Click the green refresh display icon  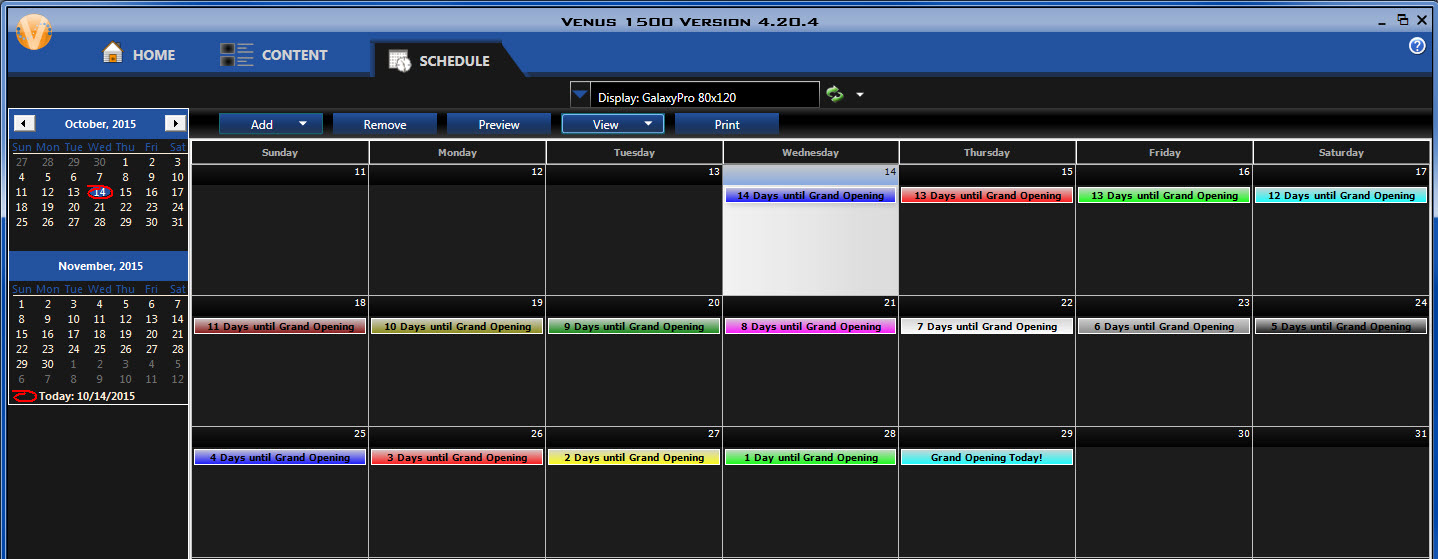click(834, 95)
